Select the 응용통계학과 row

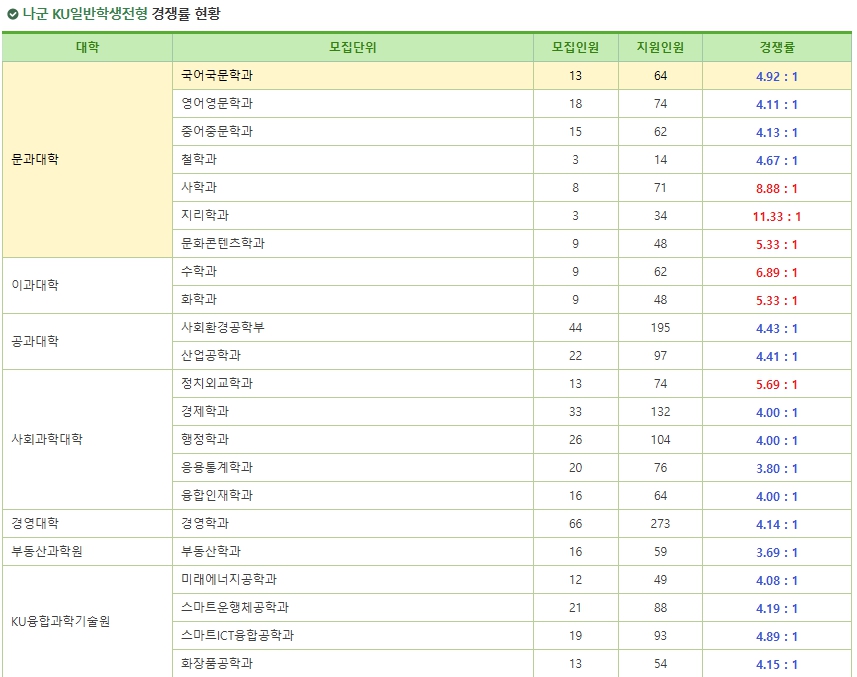coord(512,468)
